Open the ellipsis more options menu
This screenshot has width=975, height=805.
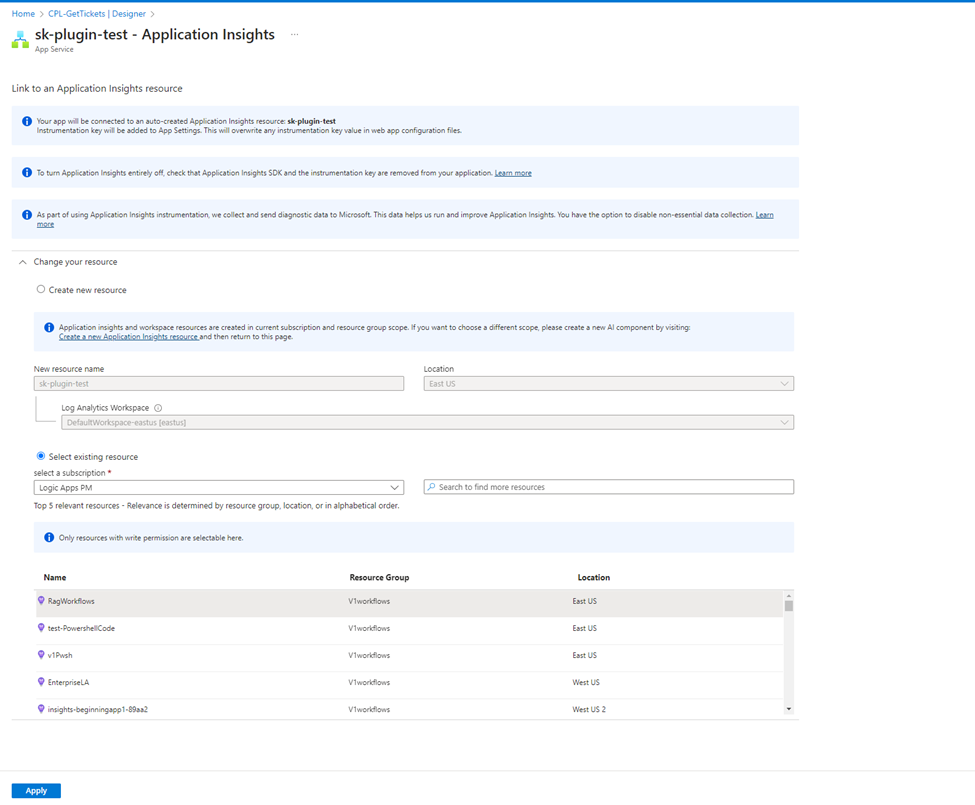(x=294, y=35)
